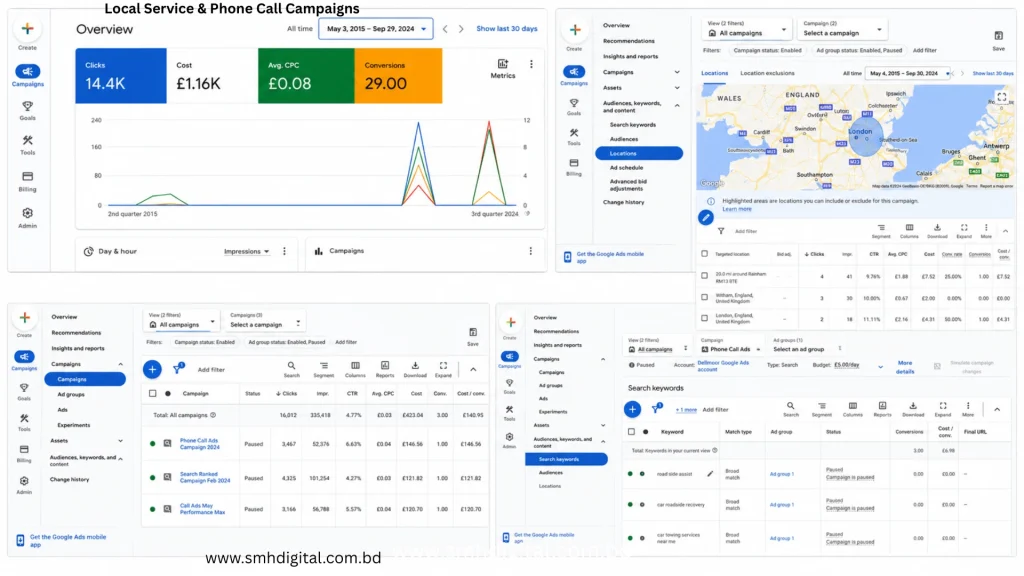Screen dimensions: 1024x576
Task: Click blue plus button in Campaigns list panel
Action: (152, 370)
